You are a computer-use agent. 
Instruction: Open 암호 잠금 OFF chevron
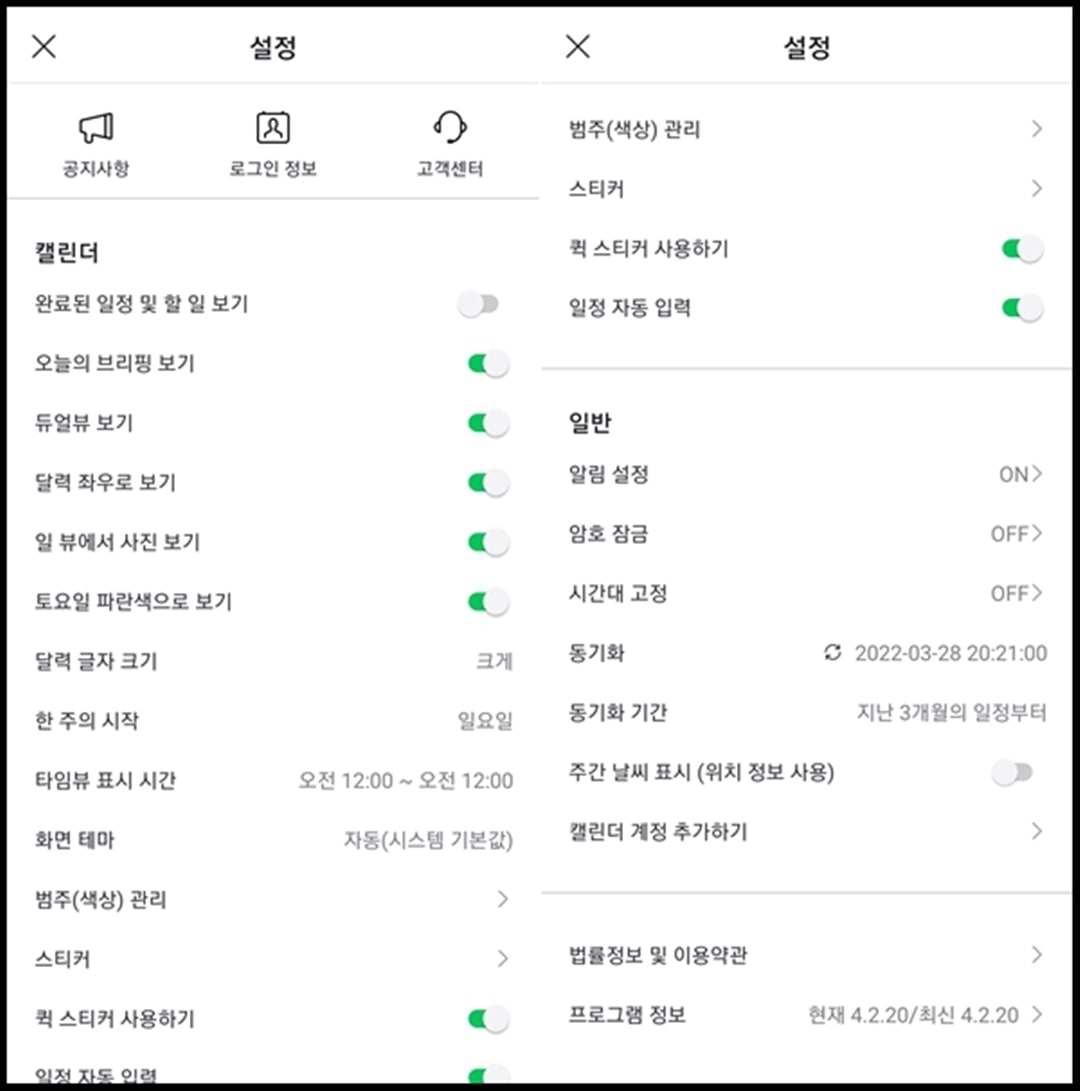point(1017,534)
